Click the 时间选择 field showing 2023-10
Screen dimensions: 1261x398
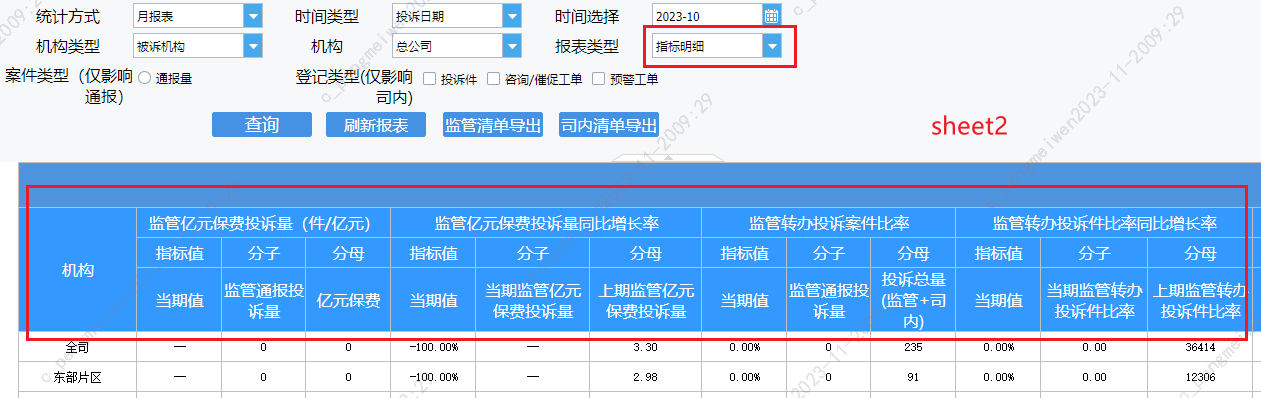[x=706, y=15]
